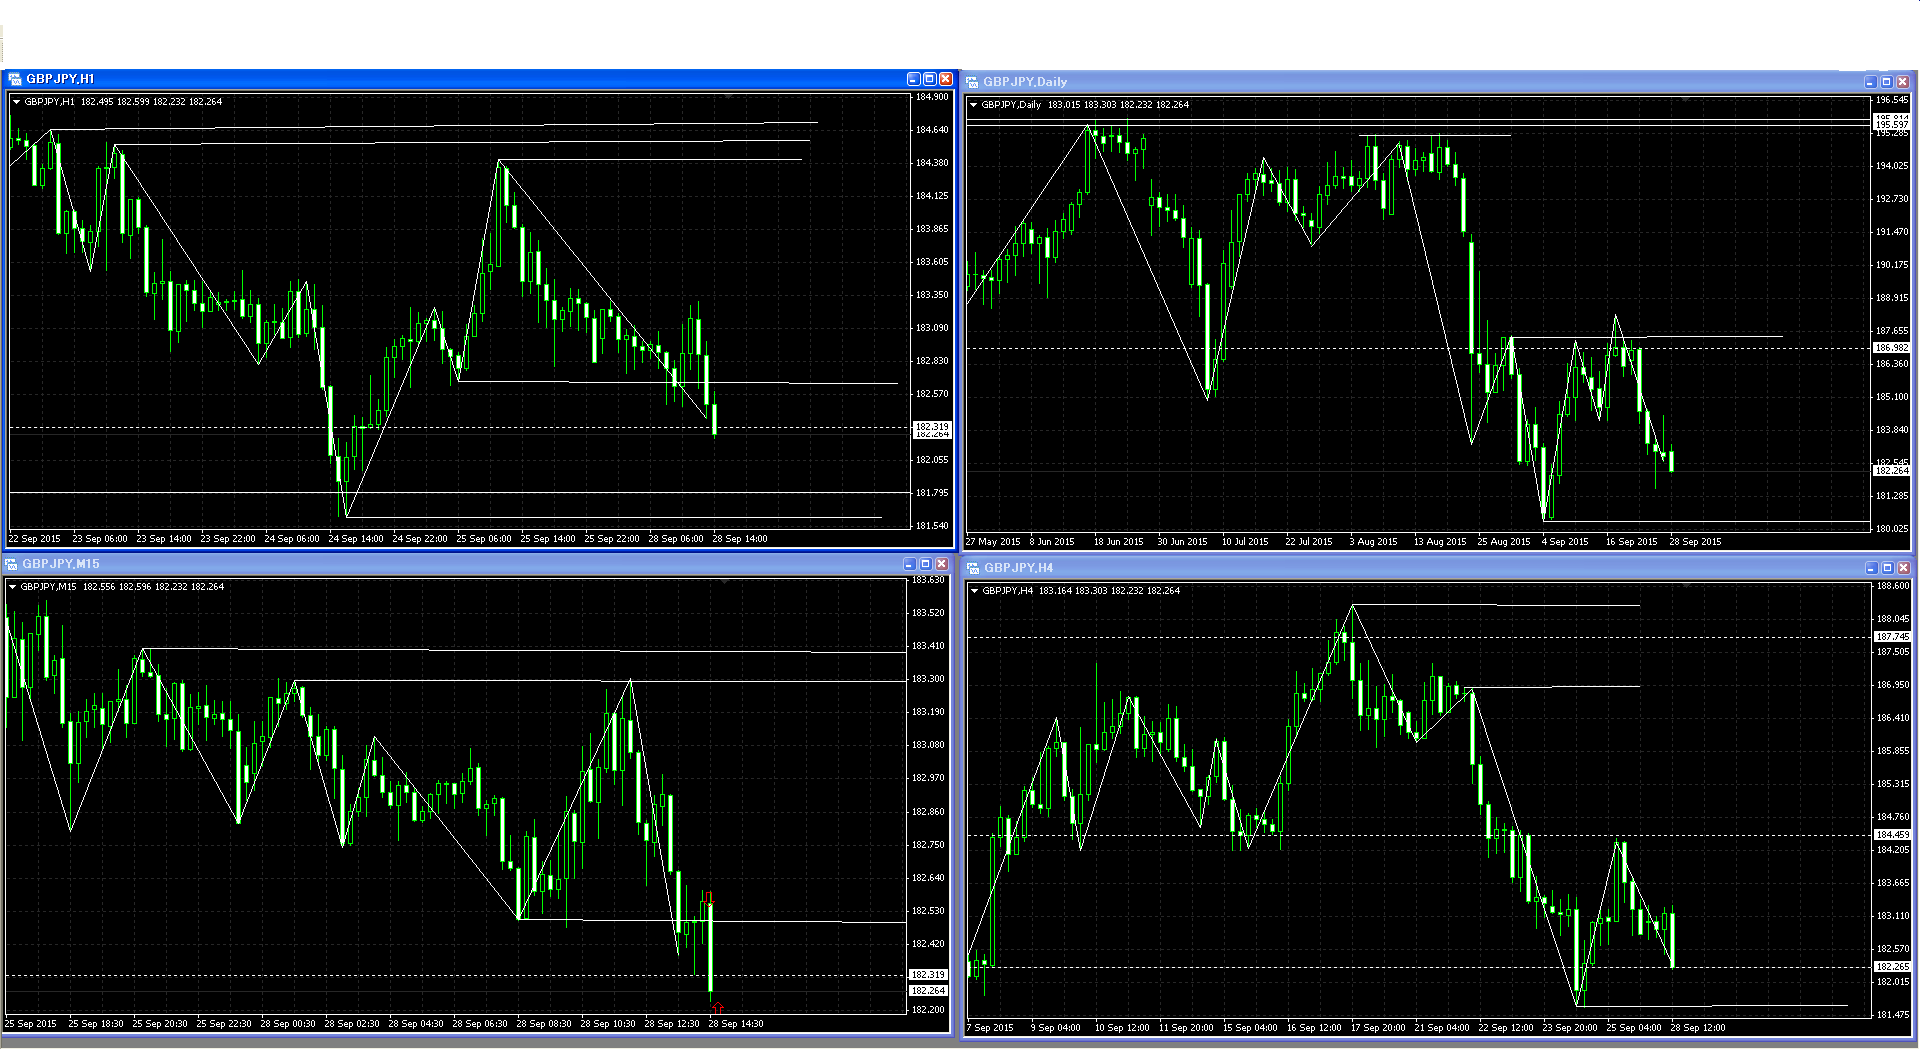Click the red up arrow below the M15 candle
The width and height of the screenshot is (1920, 1050).
[x=717, y=1006]
